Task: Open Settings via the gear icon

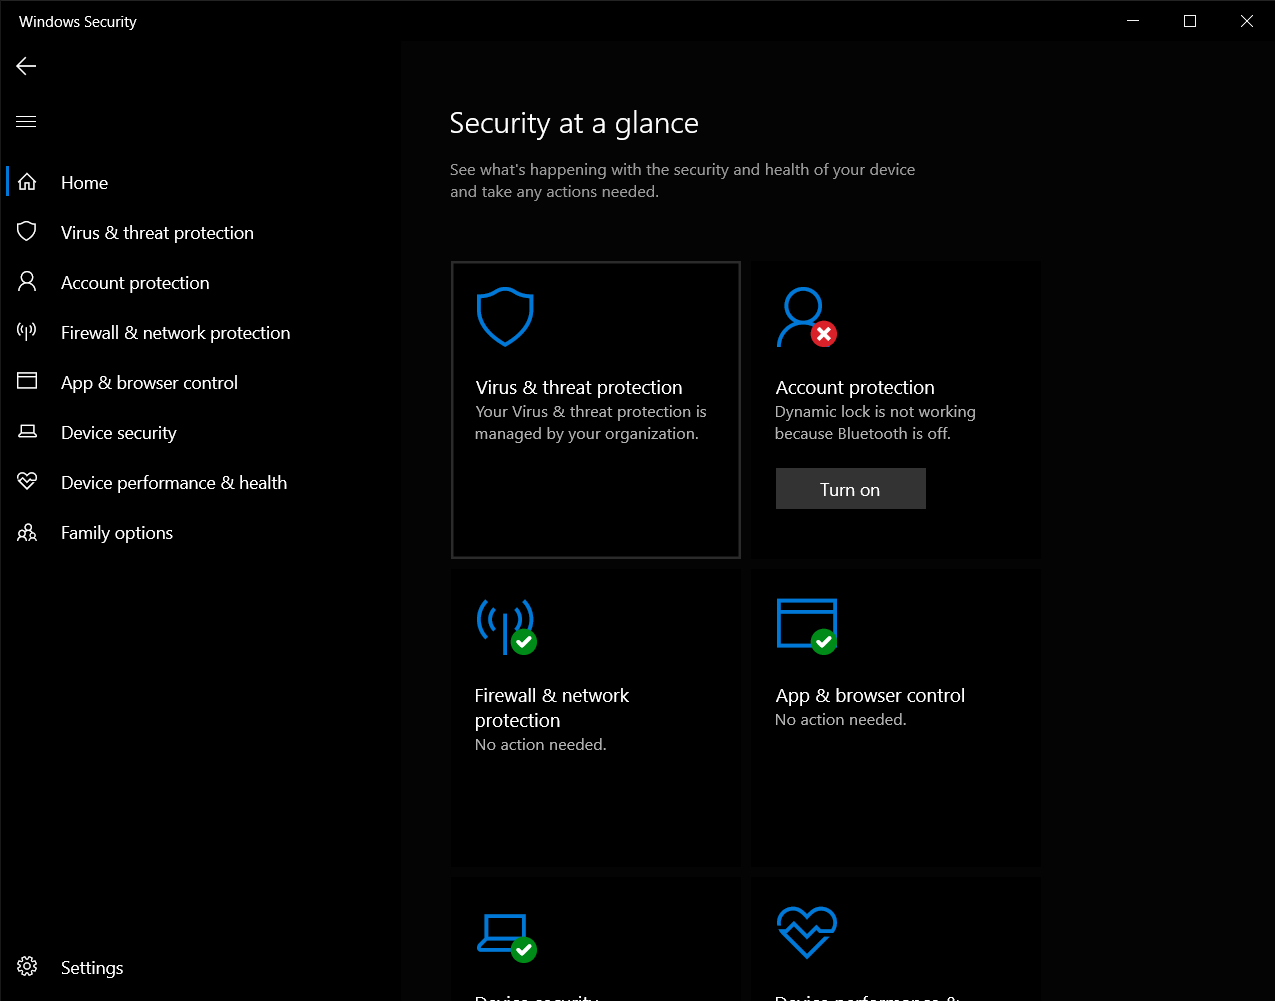Action: (x=28, y=966)
